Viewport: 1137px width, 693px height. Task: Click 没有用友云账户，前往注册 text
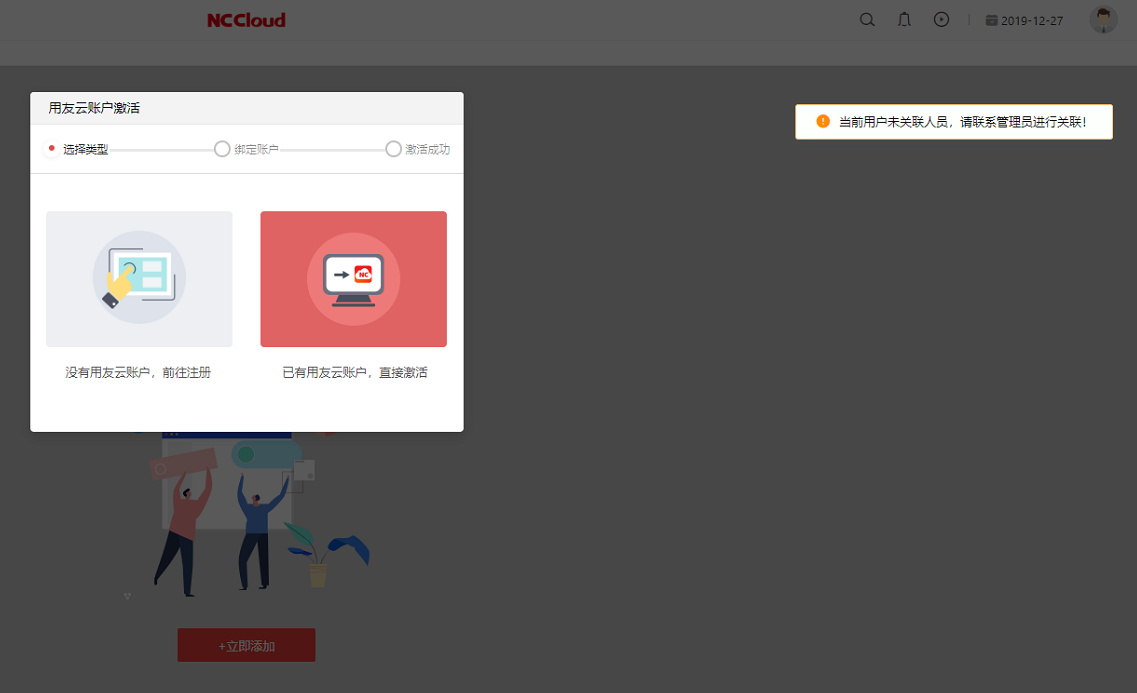coord(138,373)
